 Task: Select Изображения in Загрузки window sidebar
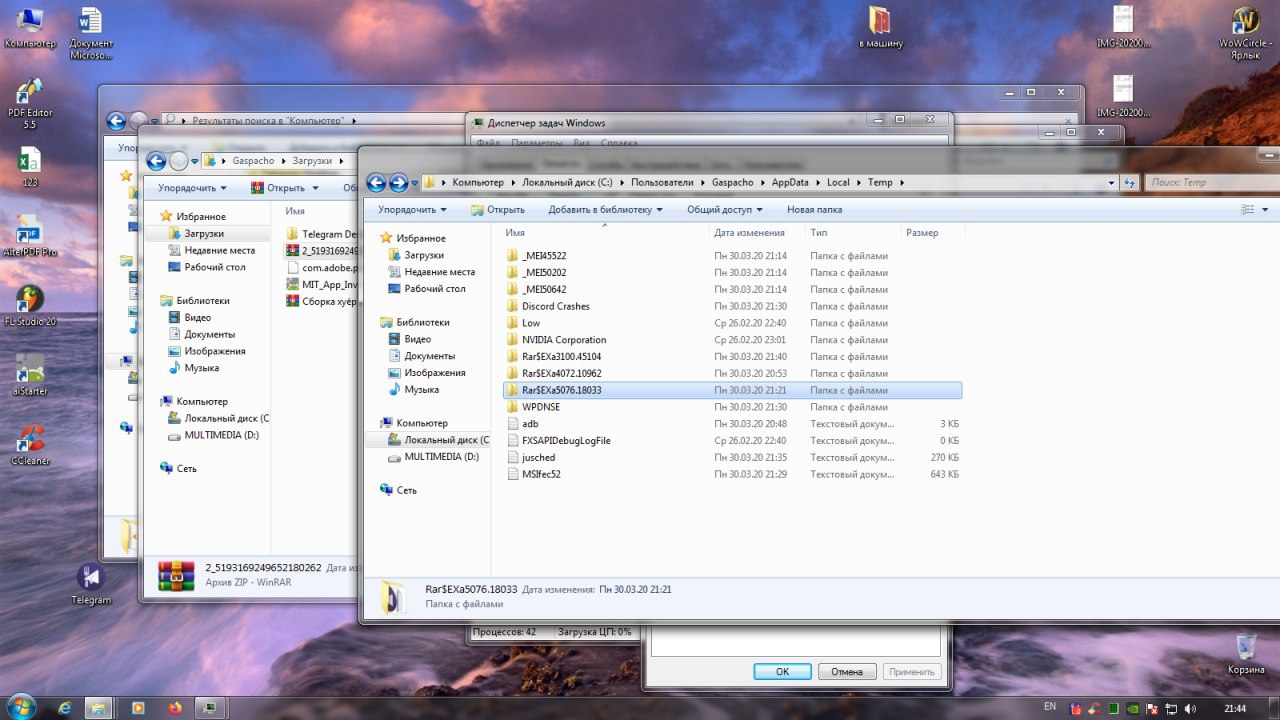[214, 351]
